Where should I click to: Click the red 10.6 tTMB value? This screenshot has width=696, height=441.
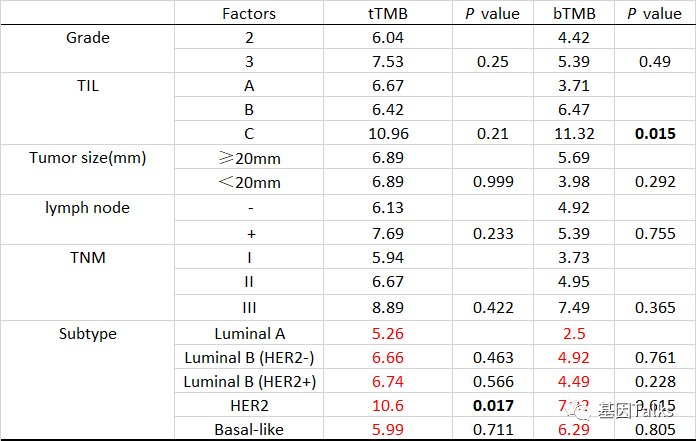(387, 406)
